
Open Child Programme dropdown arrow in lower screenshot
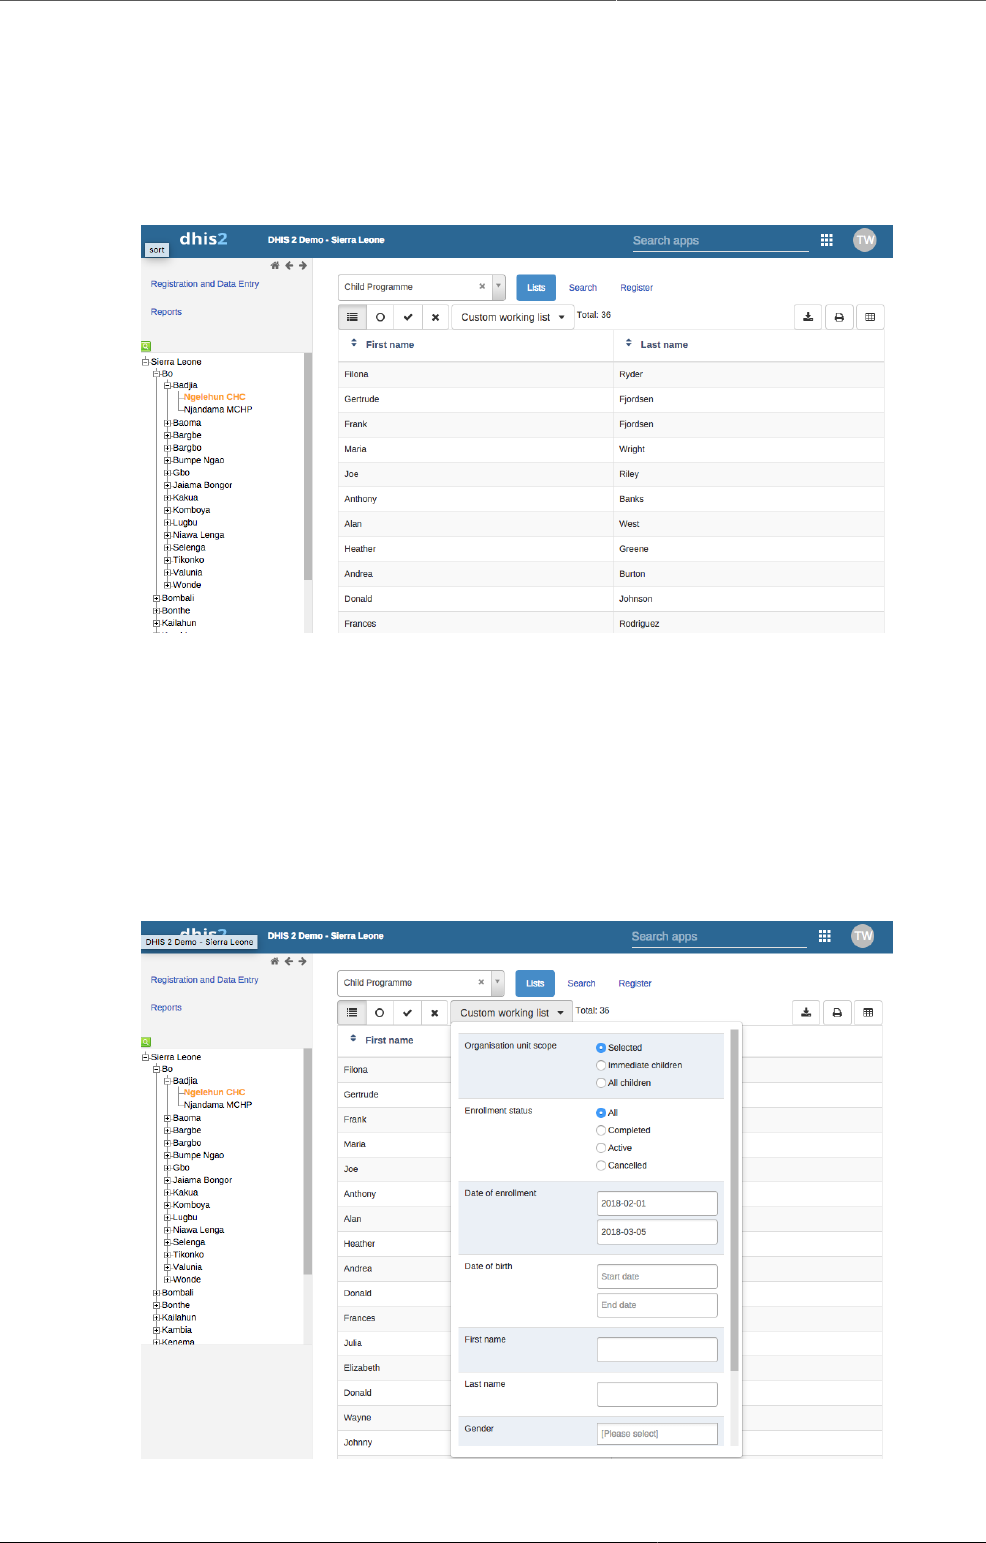click(497, 983)
